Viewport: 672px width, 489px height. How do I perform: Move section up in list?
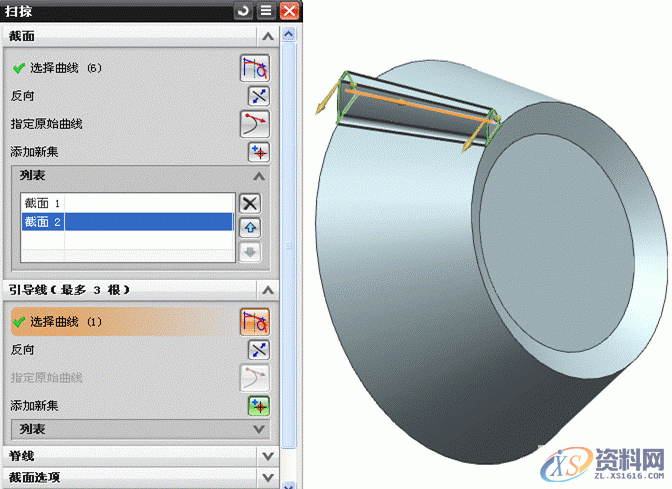pyautogui.click(x=250, y=227)
